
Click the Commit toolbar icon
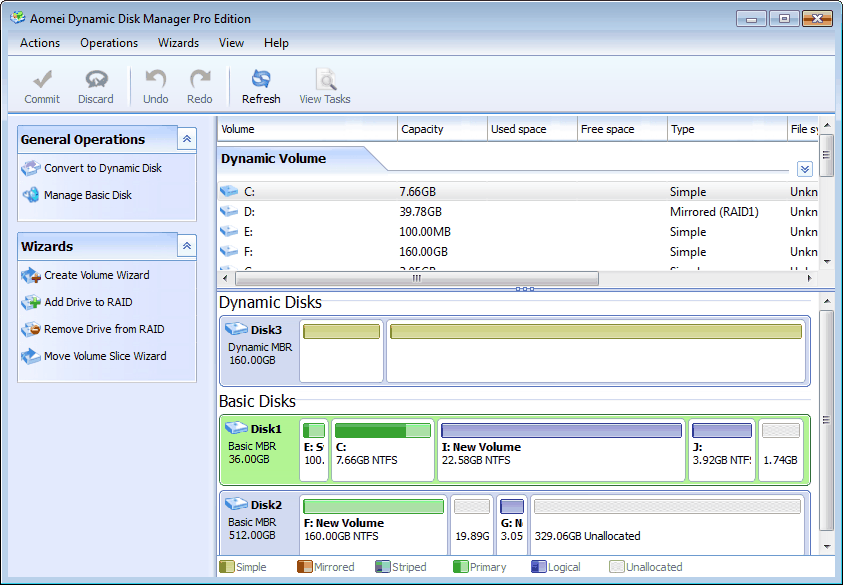tap(42, 86)
